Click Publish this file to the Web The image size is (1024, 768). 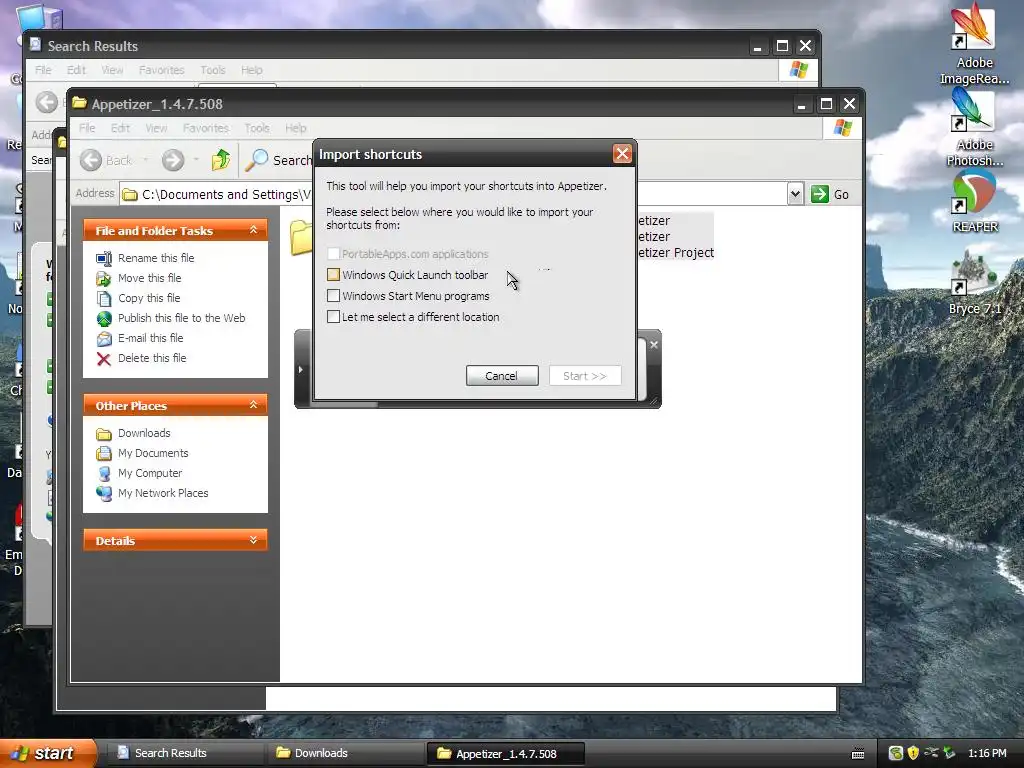click(182, 318)
